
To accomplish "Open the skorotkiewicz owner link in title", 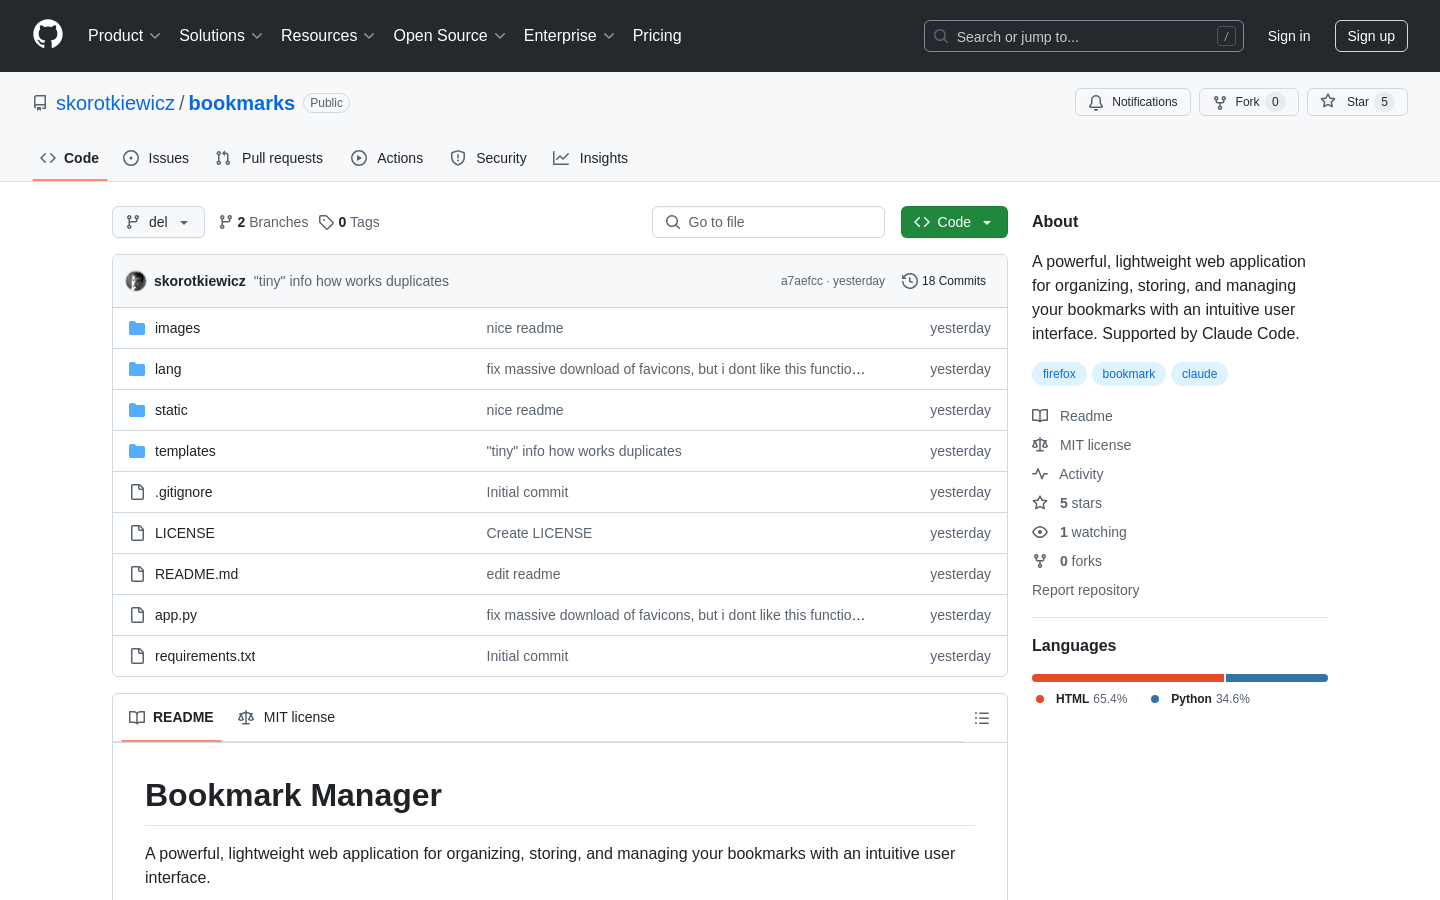I will pos(115,103).
